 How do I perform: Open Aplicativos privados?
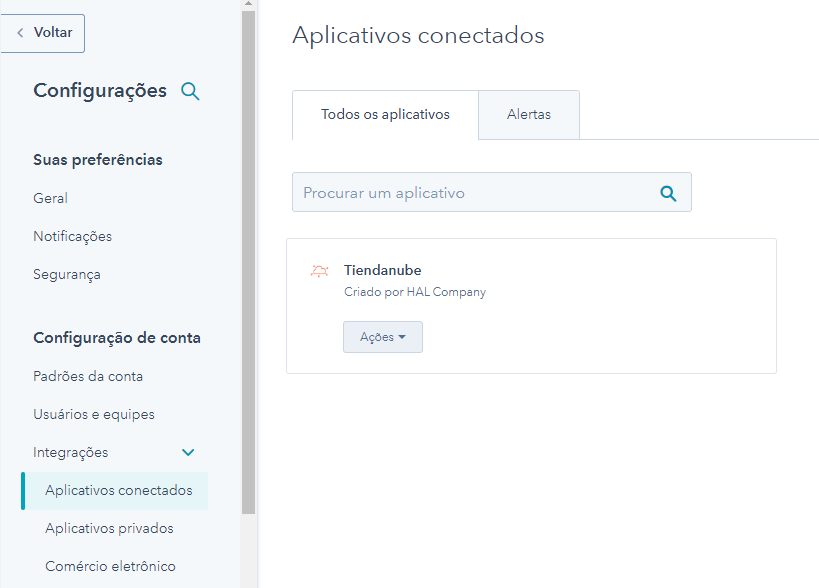109,529
